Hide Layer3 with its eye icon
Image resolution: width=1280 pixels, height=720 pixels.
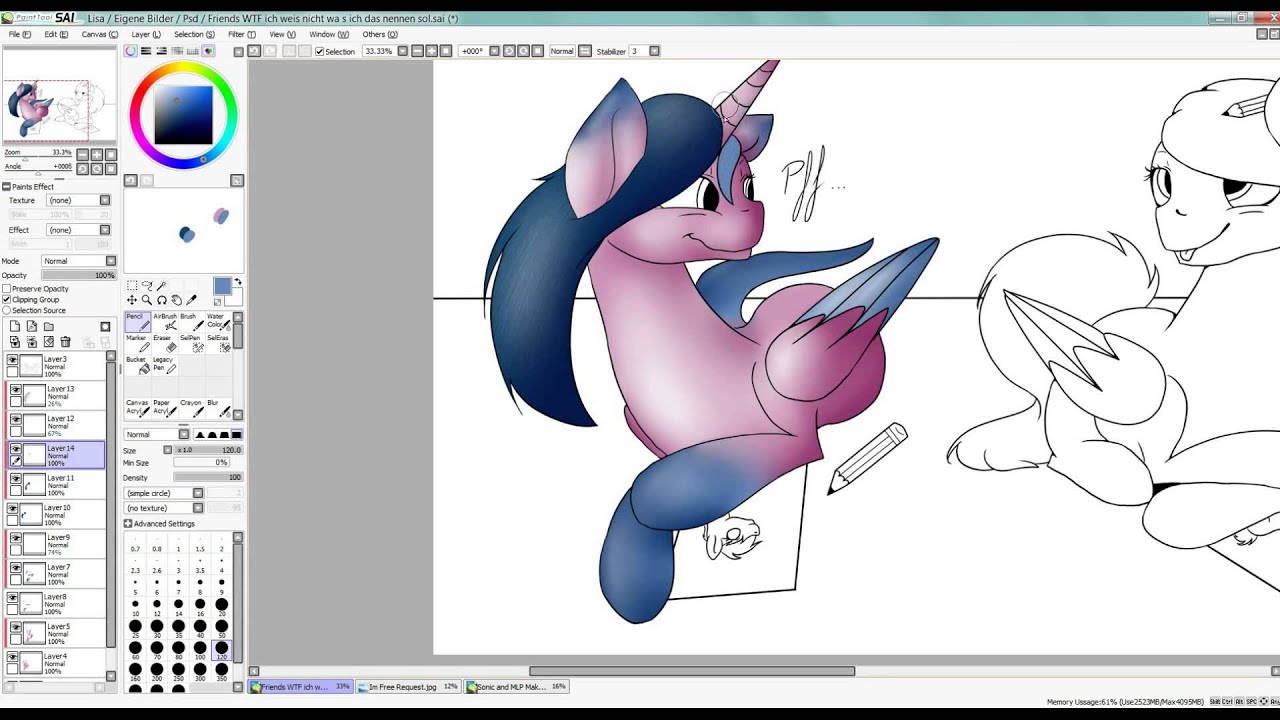(x=13, y=360)
